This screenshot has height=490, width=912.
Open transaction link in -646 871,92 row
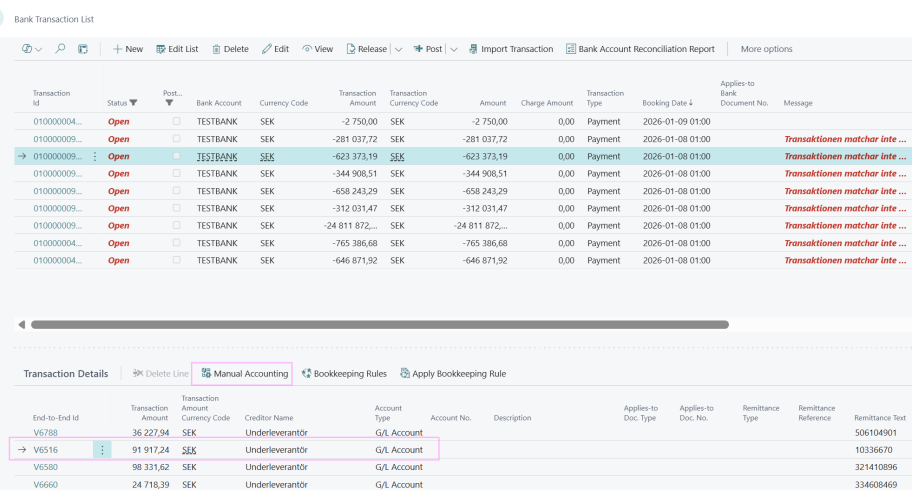pos(58,260)
